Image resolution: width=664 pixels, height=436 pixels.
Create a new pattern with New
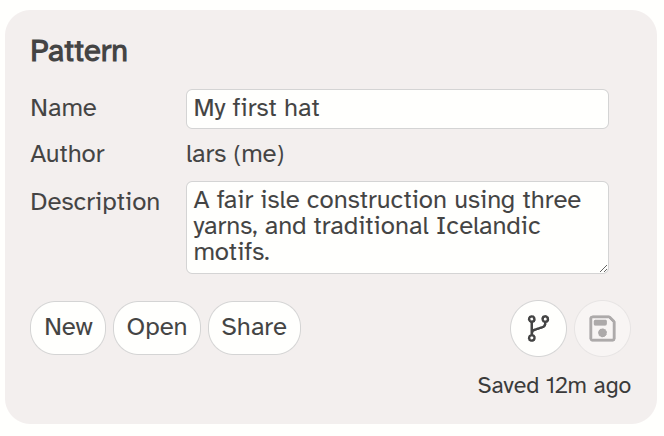[x=68, y=328]
